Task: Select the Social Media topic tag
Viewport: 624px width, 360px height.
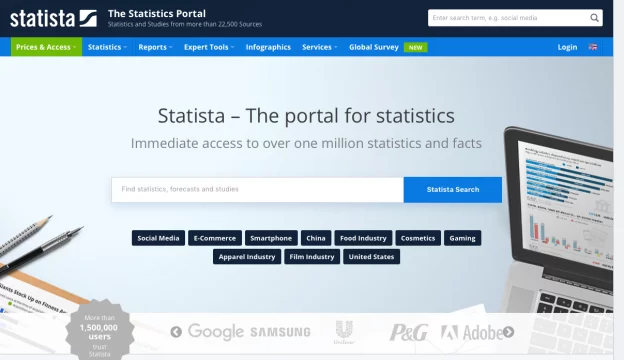Action: [158, 238]
